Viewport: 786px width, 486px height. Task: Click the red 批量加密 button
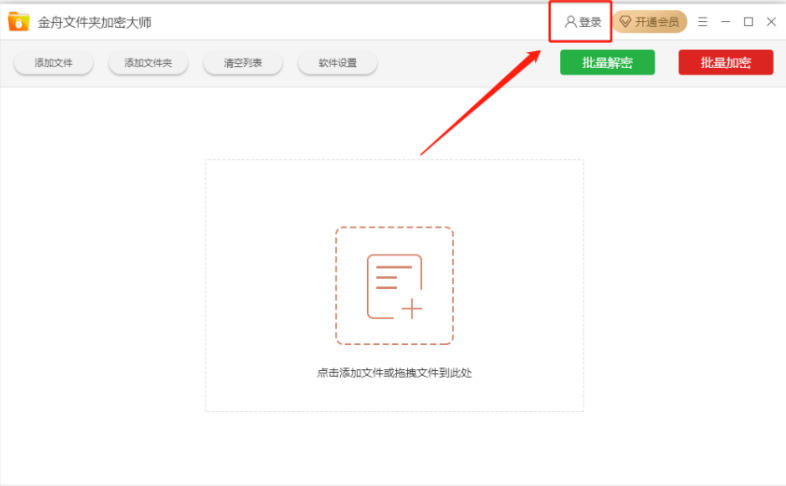(x=726, y=63)
